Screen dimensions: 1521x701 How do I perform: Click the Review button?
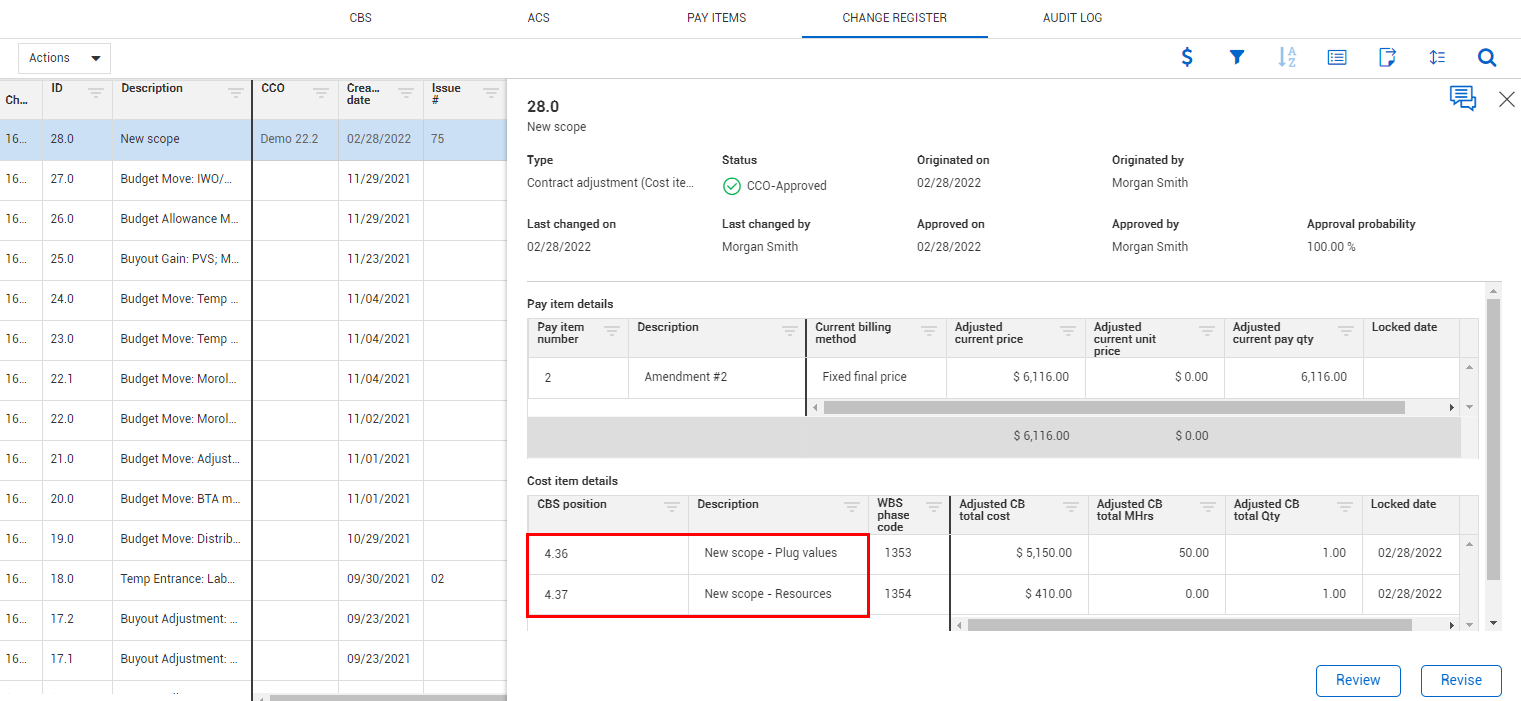pyautogui.click(x=1357, y=680)
